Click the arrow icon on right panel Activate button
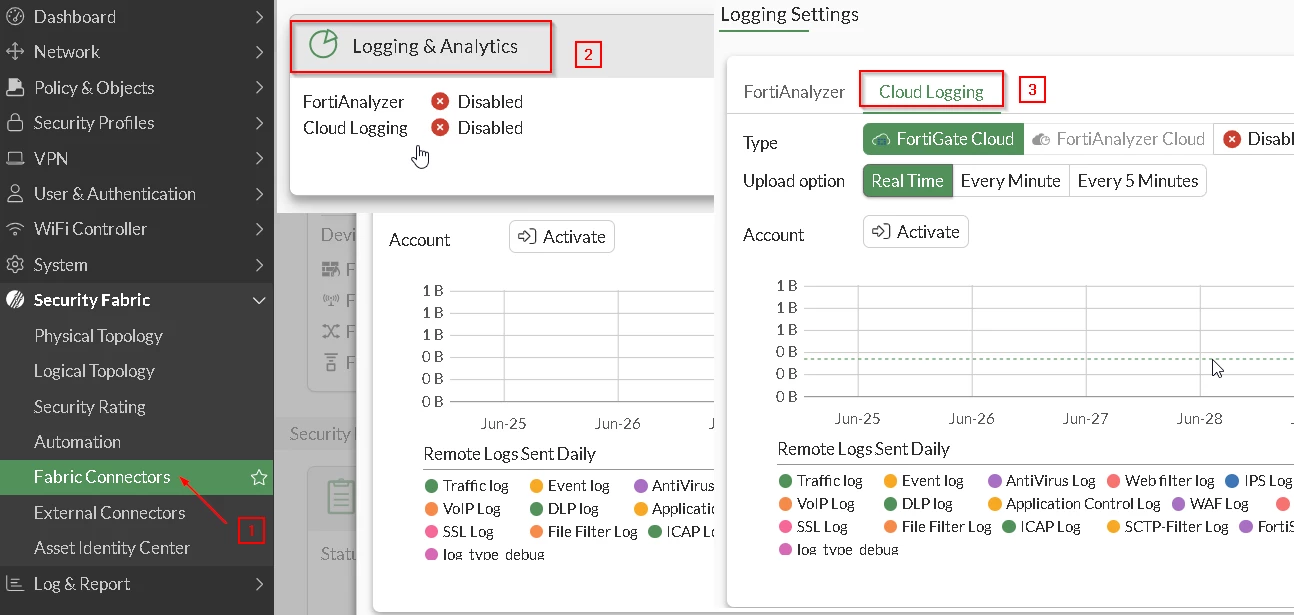The height and width of the screenshot is (615, 1294). tap(881, 232)
